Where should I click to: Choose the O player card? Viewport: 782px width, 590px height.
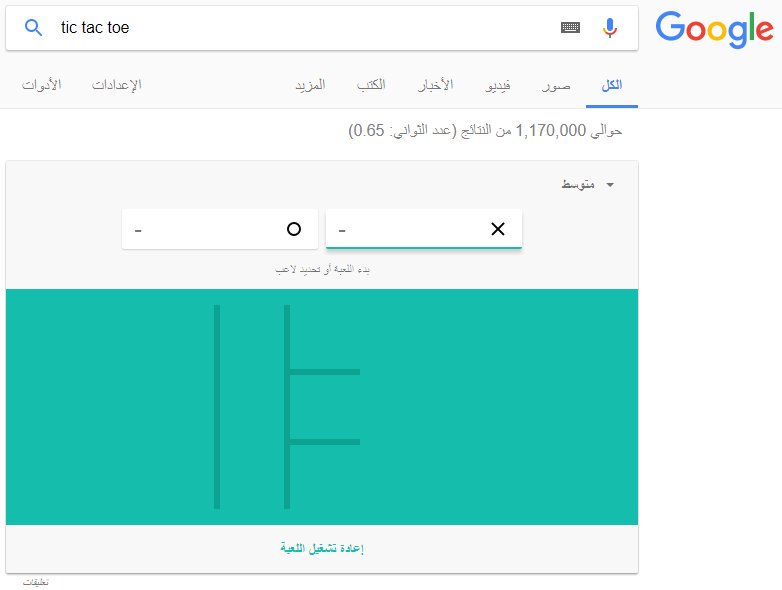[220, 229]
